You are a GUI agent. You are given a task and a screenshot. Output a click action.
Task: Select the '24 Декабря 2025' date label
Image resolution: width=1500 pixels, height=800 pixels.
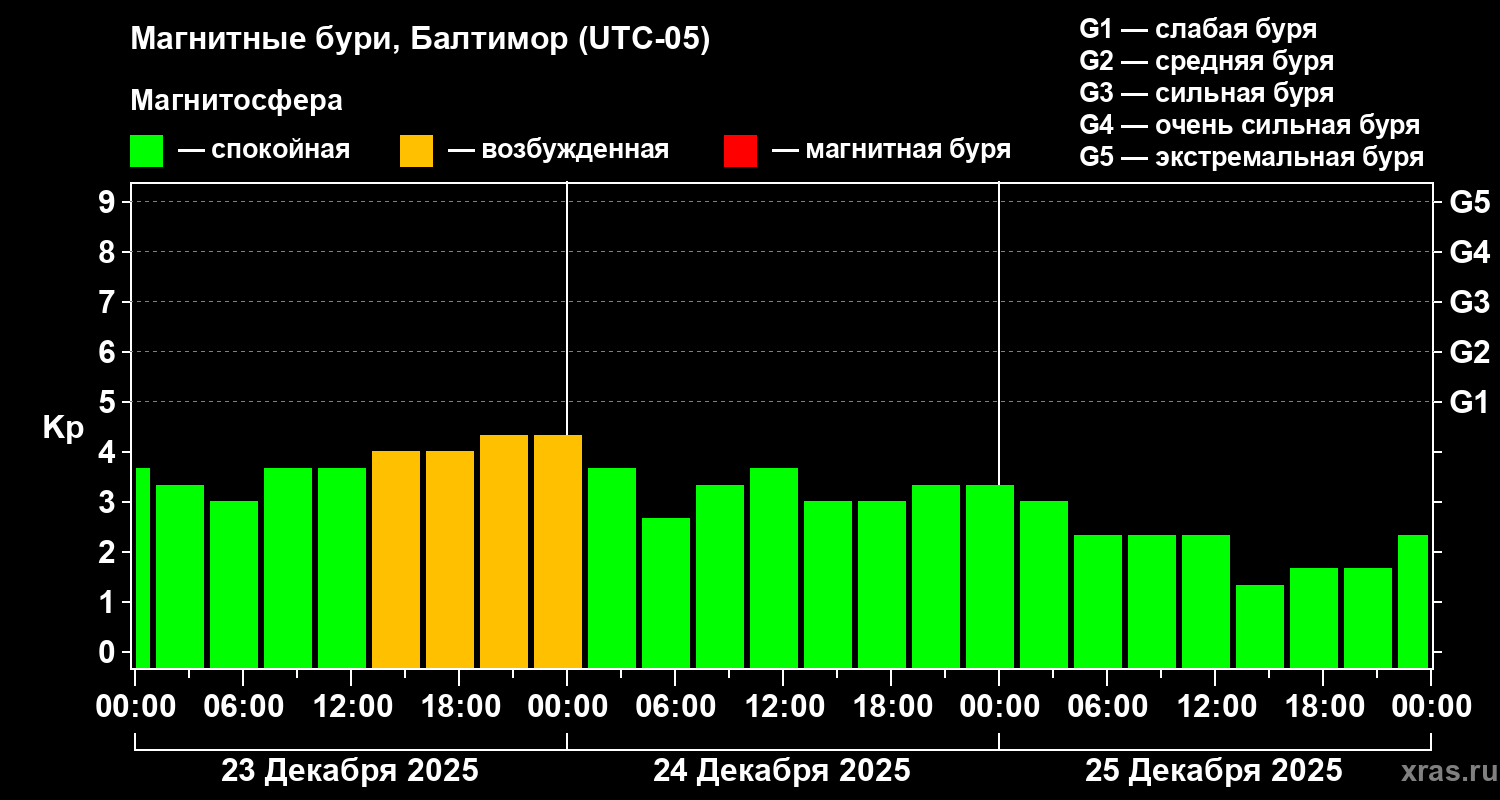click(782, 771)
